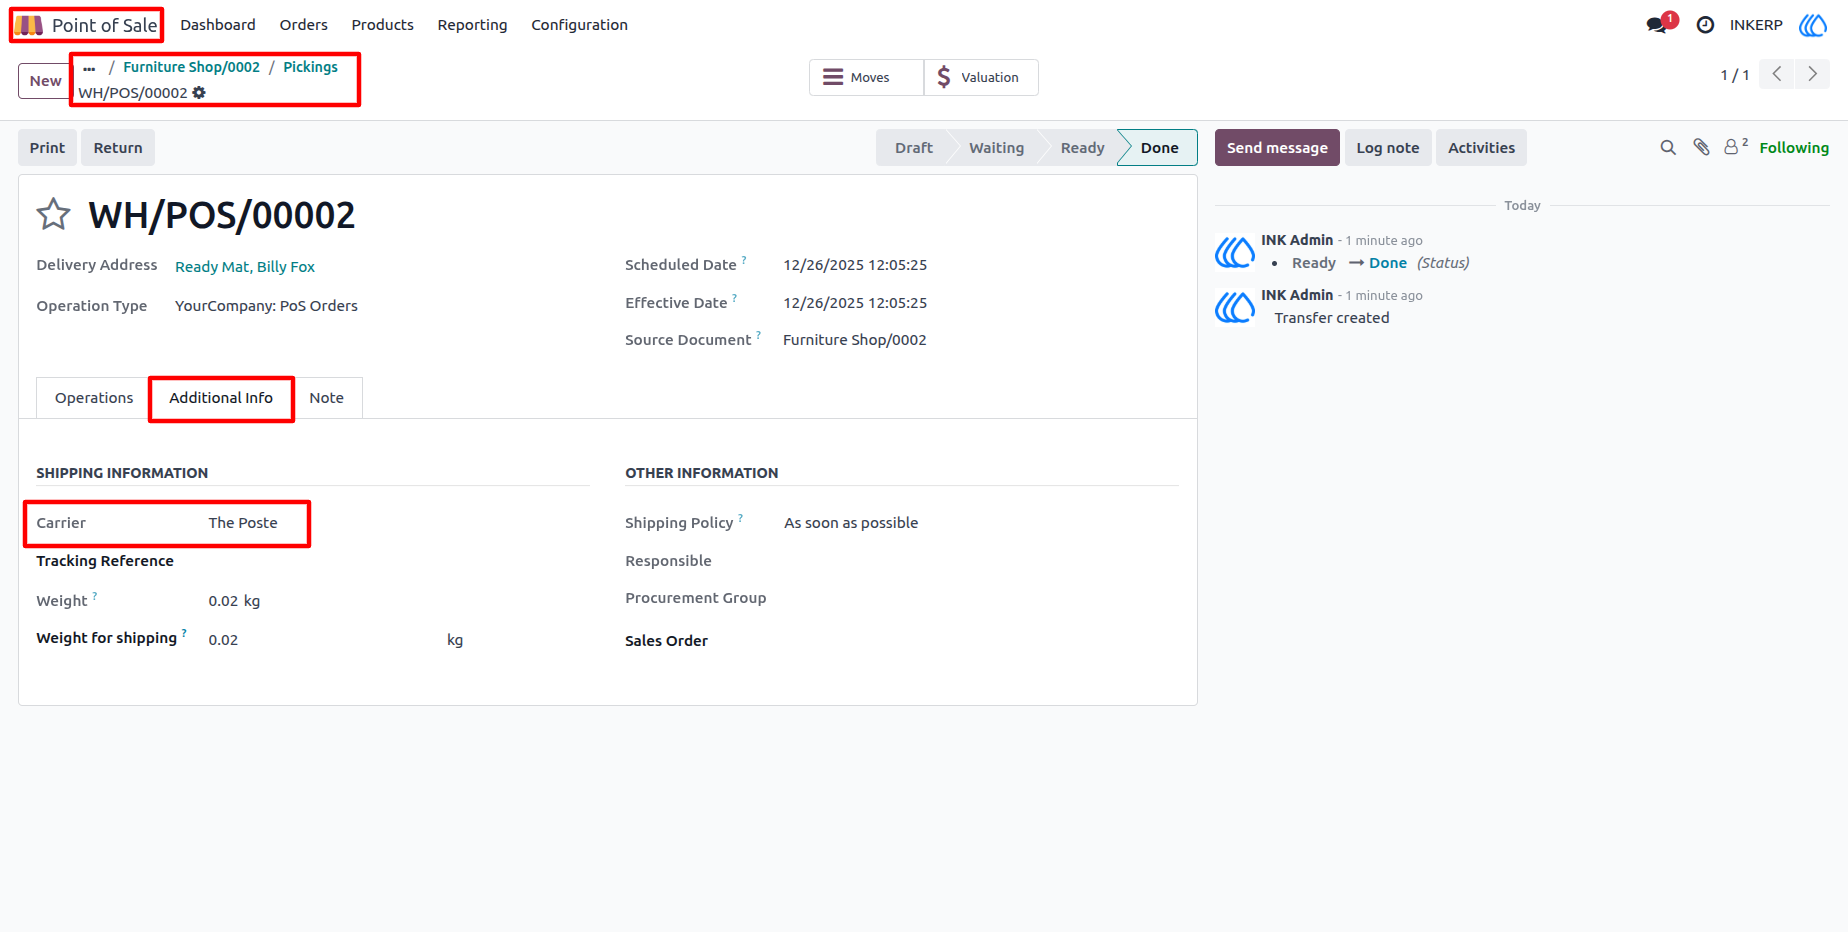Go to next record arrow

pos(1812,74)
